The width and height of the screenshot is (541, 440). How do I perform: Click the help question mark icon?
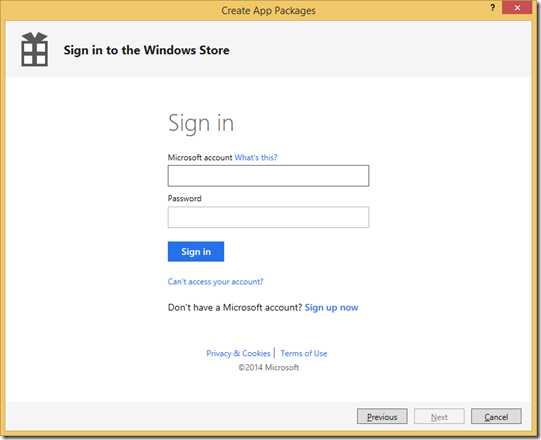point(492,8)
